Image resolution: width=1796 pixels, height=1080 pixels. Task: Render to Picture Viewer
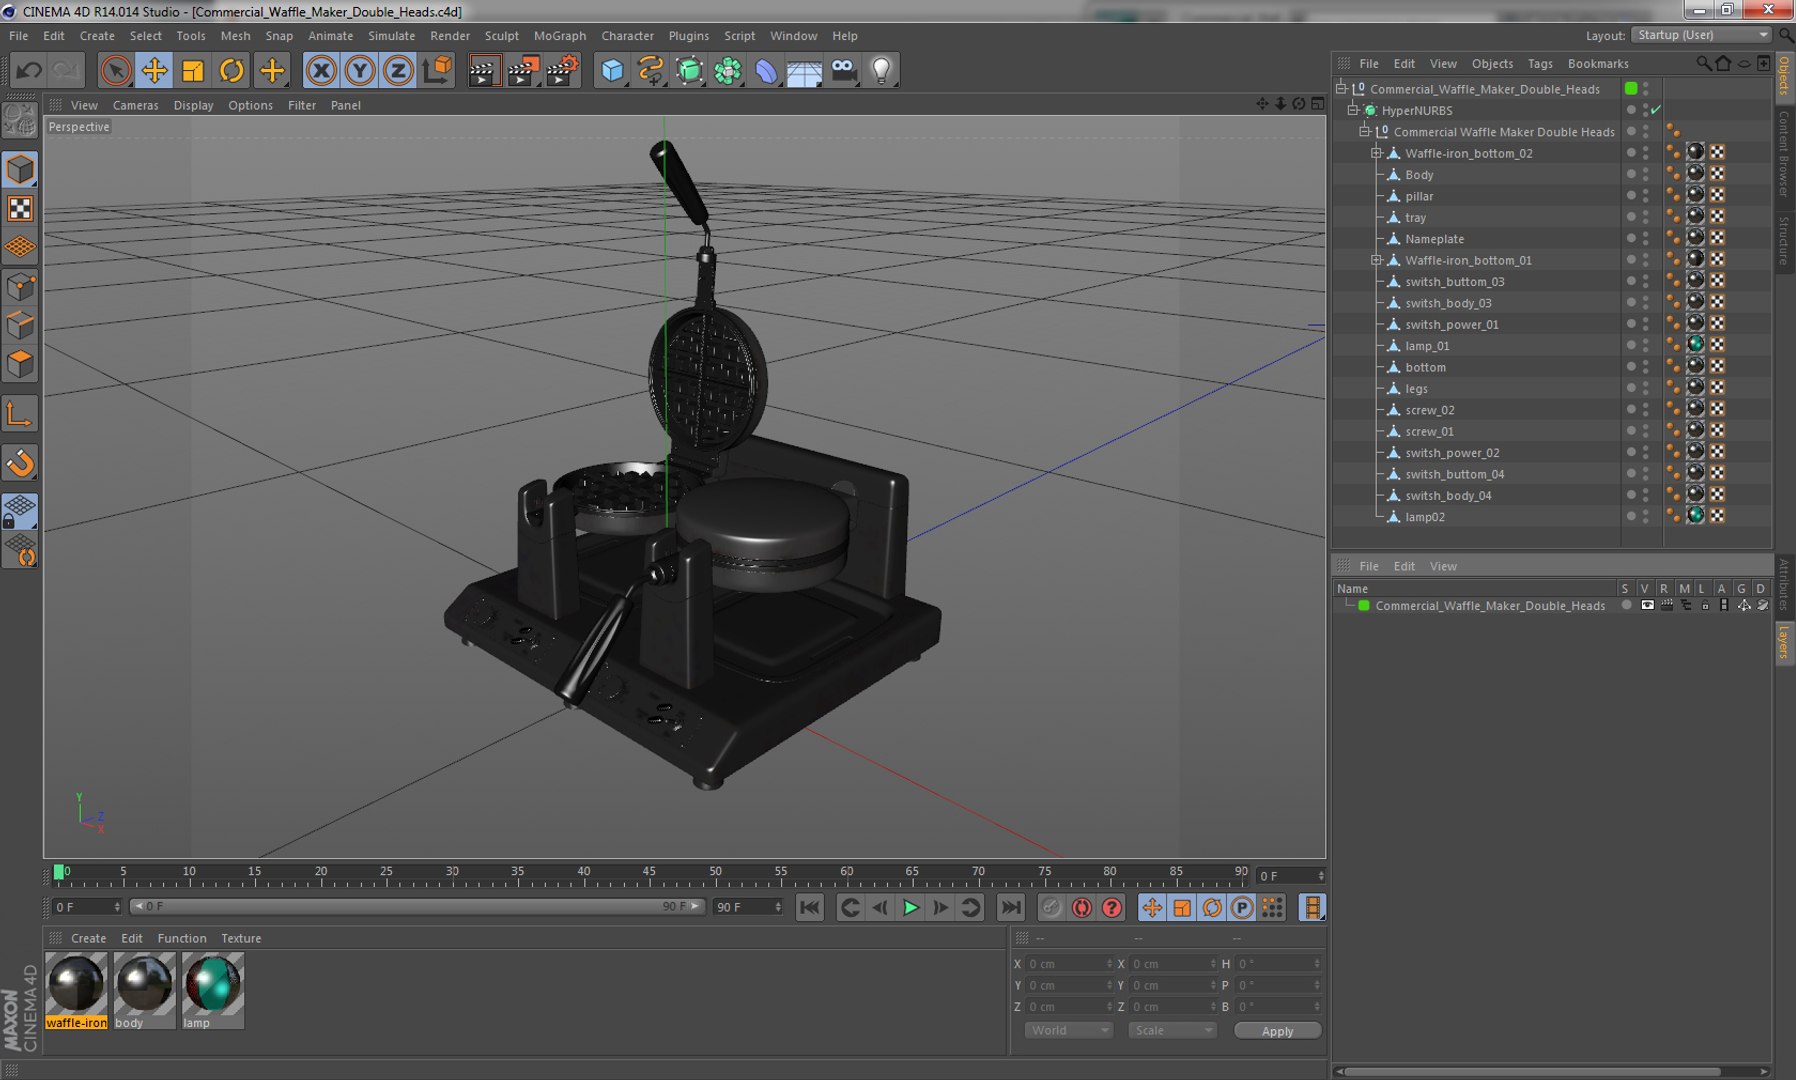click(523, 70)
